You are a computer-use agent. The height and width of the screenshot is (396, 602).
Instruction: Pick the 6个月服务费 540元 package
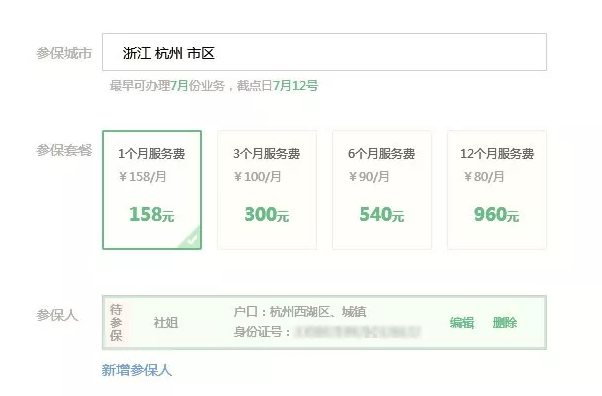(382, 190)
